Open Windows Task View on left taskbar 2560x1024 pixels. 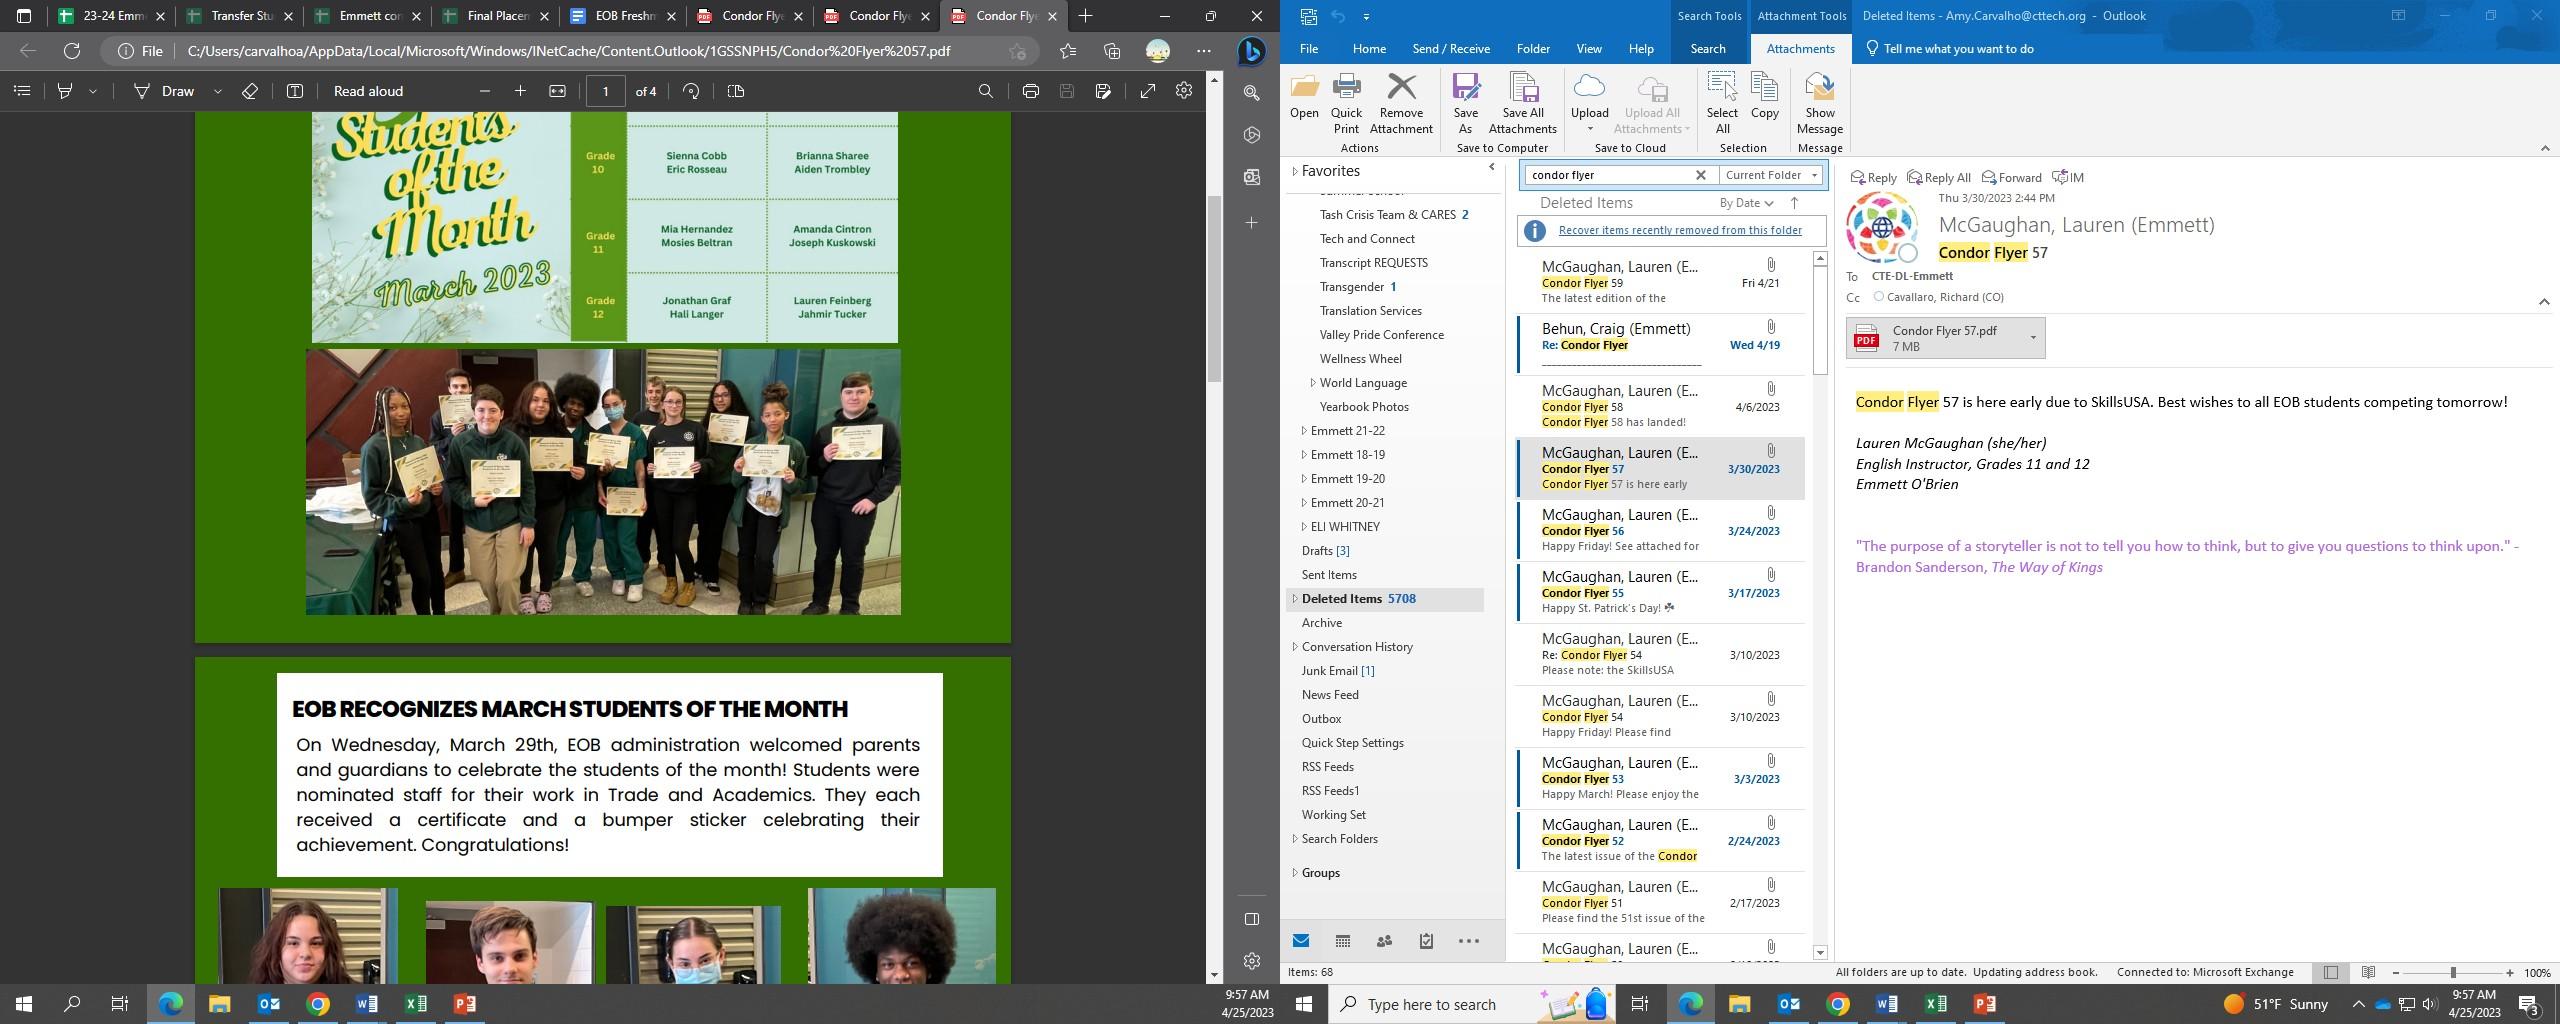click(x=120, y=1004)
